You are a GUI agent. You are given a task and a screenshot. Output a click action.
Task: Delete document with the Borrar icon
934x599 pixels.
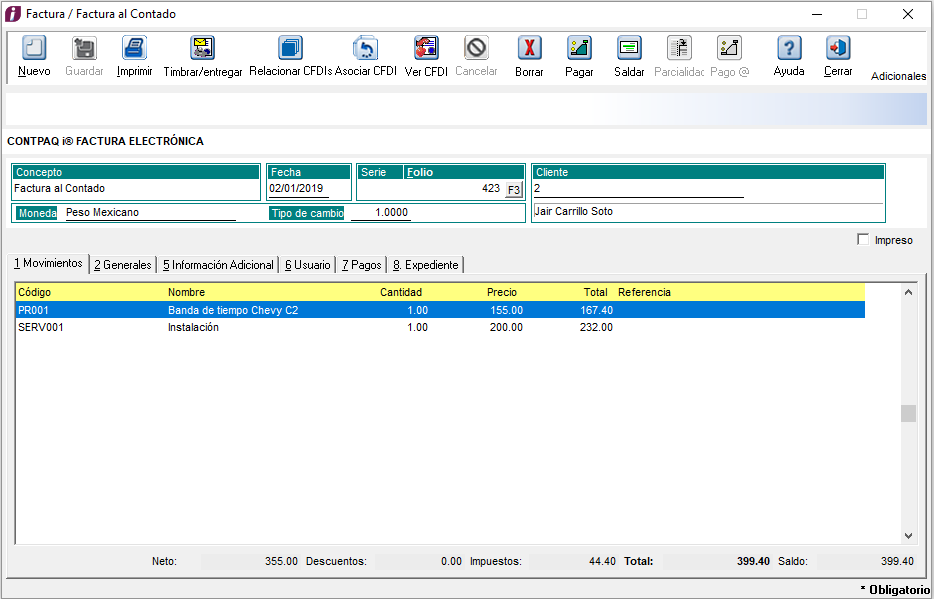click(x=529, y=49)
